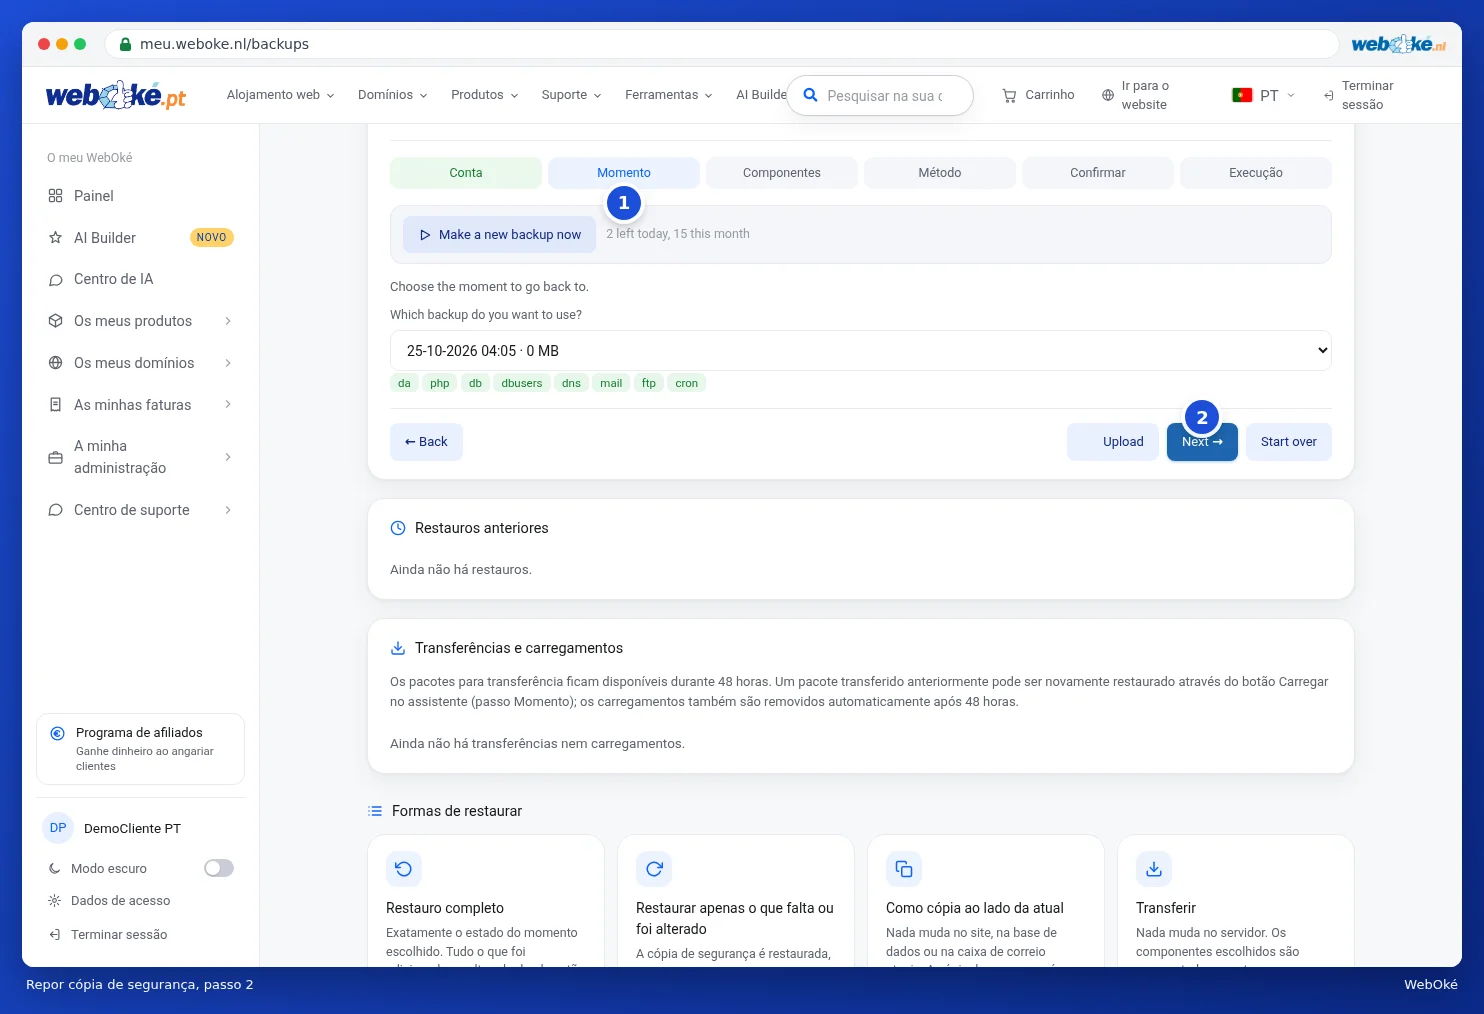Click the shopping cart icon
The image size is (1484, 1014).
(1009, 95)
